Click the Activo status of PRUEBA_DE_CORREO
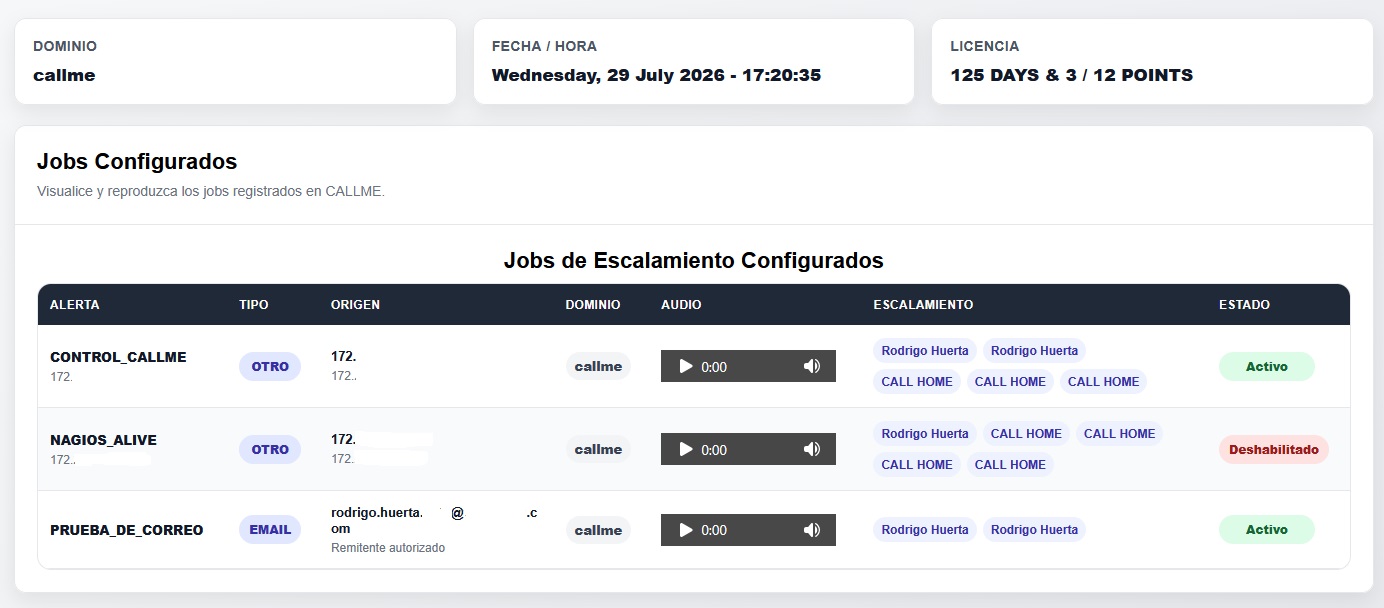Viewport: 1384px width, 608px height. tap(1266, 530)
